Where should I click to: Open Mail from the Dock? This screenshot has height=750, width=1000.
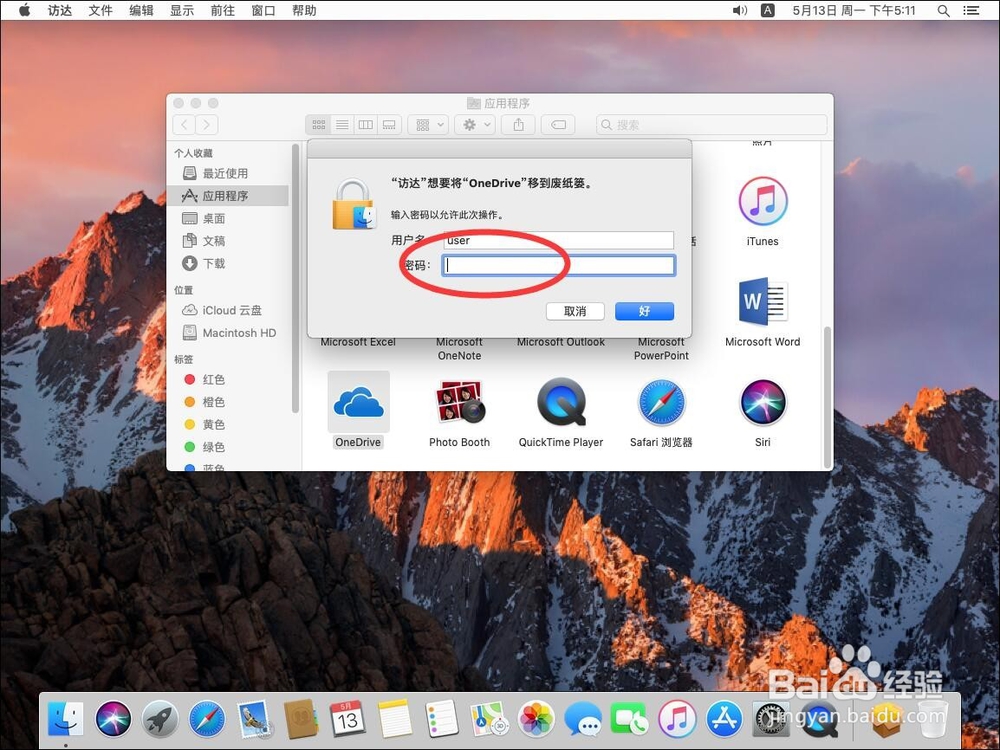click(254, 719)
